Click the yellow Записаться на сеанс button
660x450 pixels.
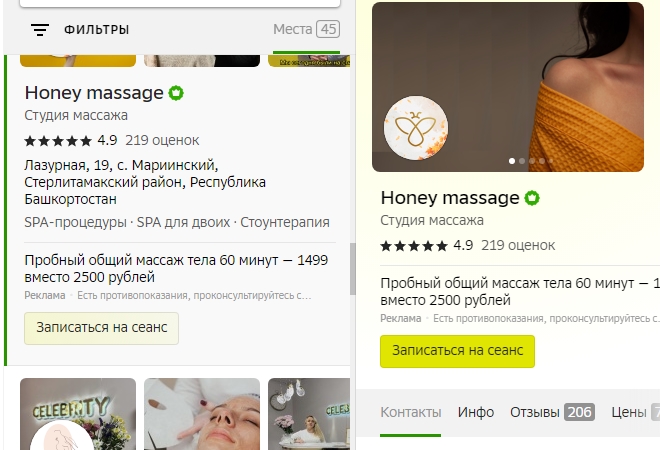coord(458,351)
